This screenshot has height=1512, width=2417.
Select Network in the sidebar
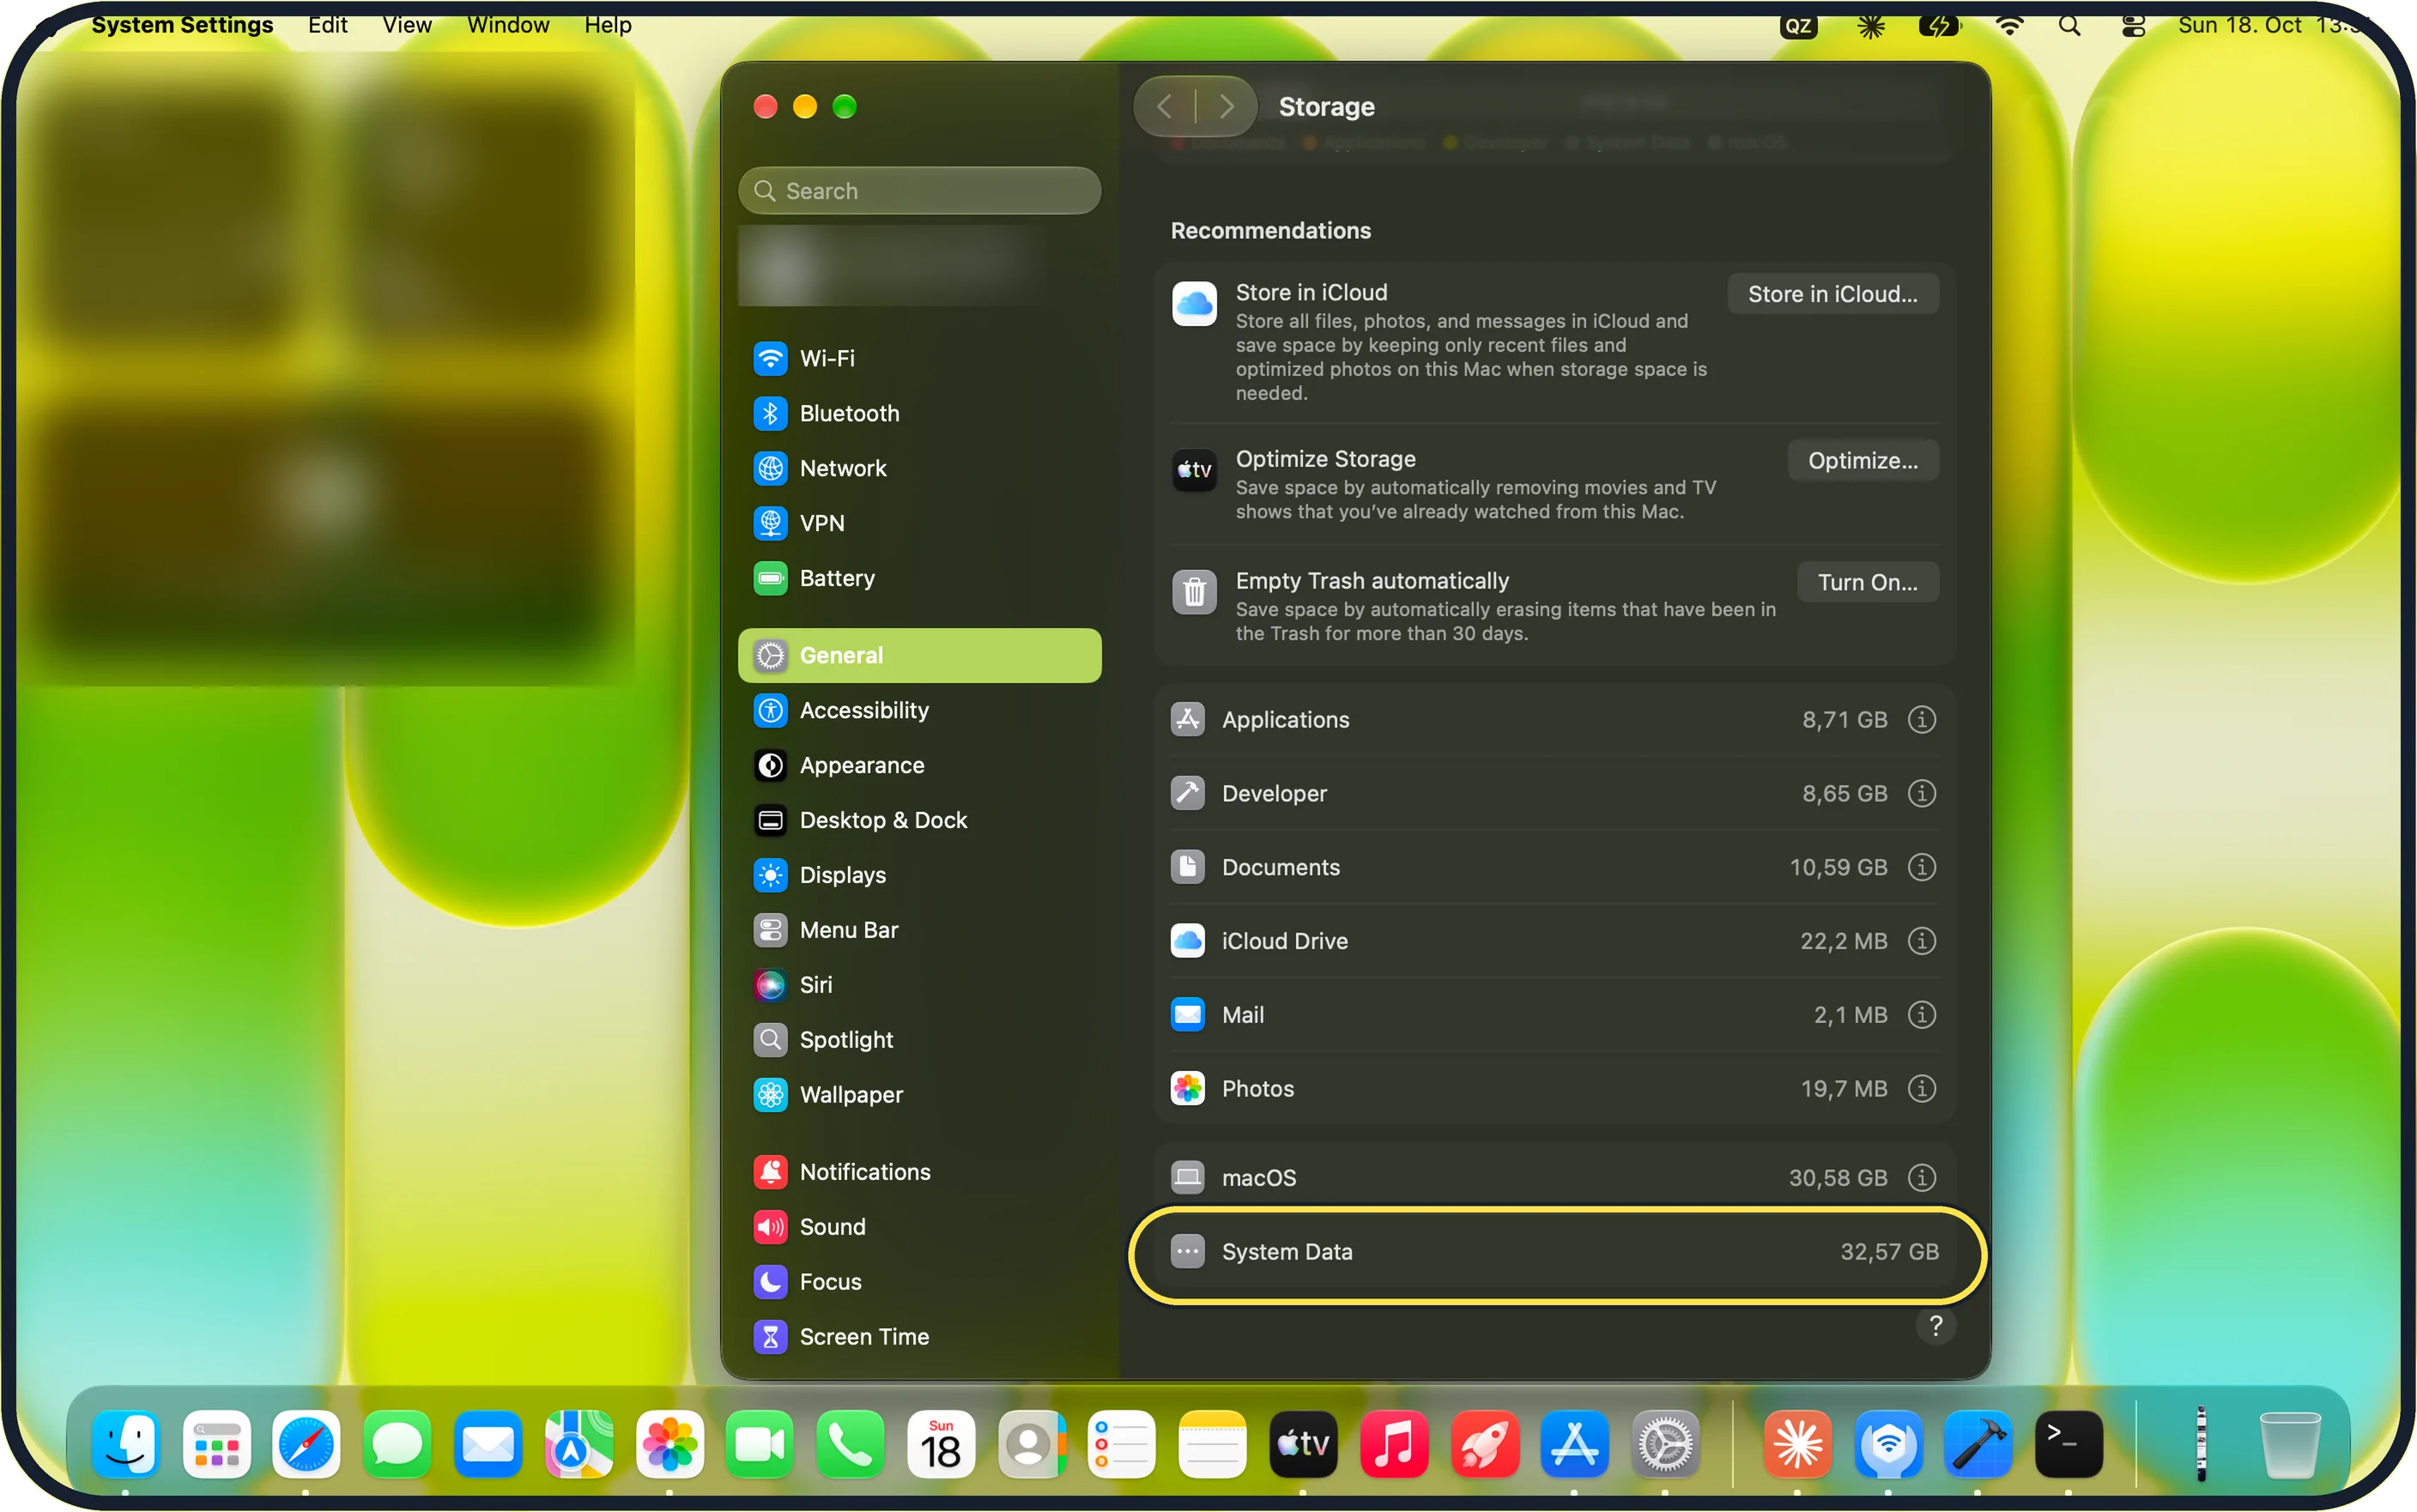click(x=919, y=468)
